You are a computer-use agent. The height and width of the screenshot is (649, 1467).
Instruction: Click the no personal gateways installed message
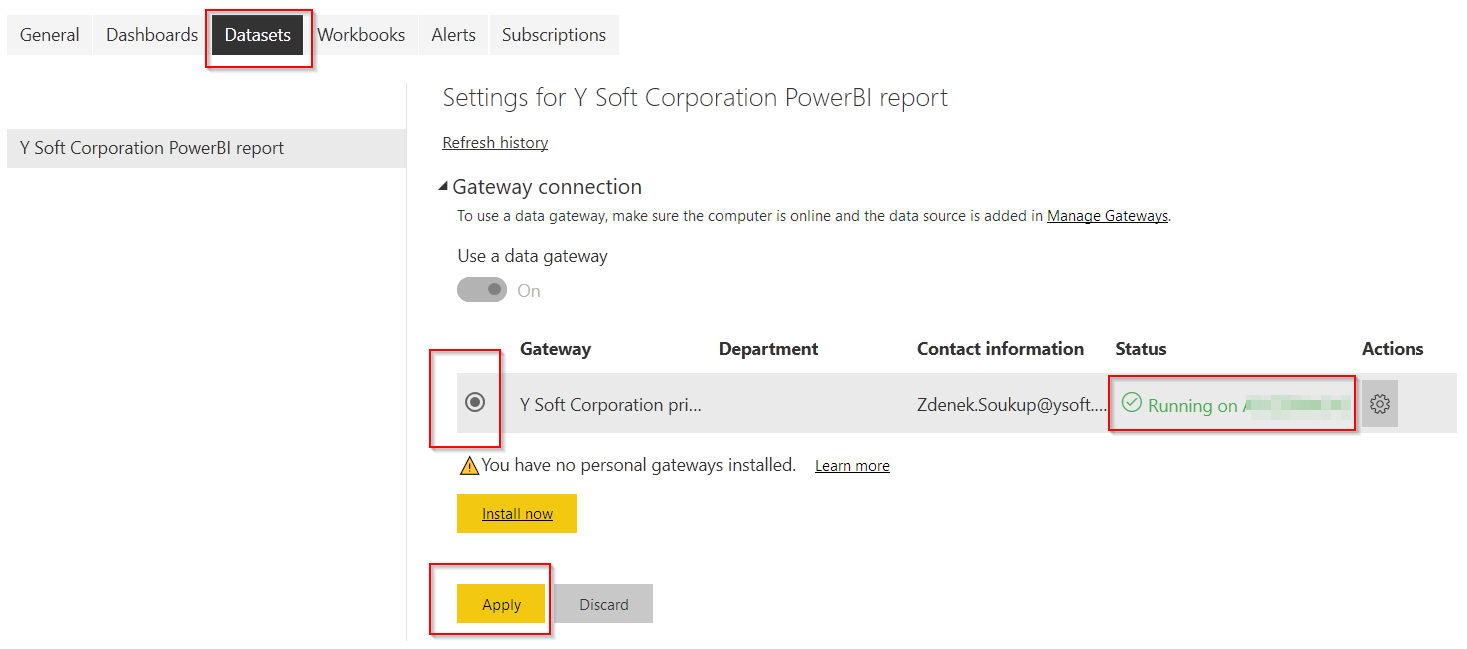point(638,465)
